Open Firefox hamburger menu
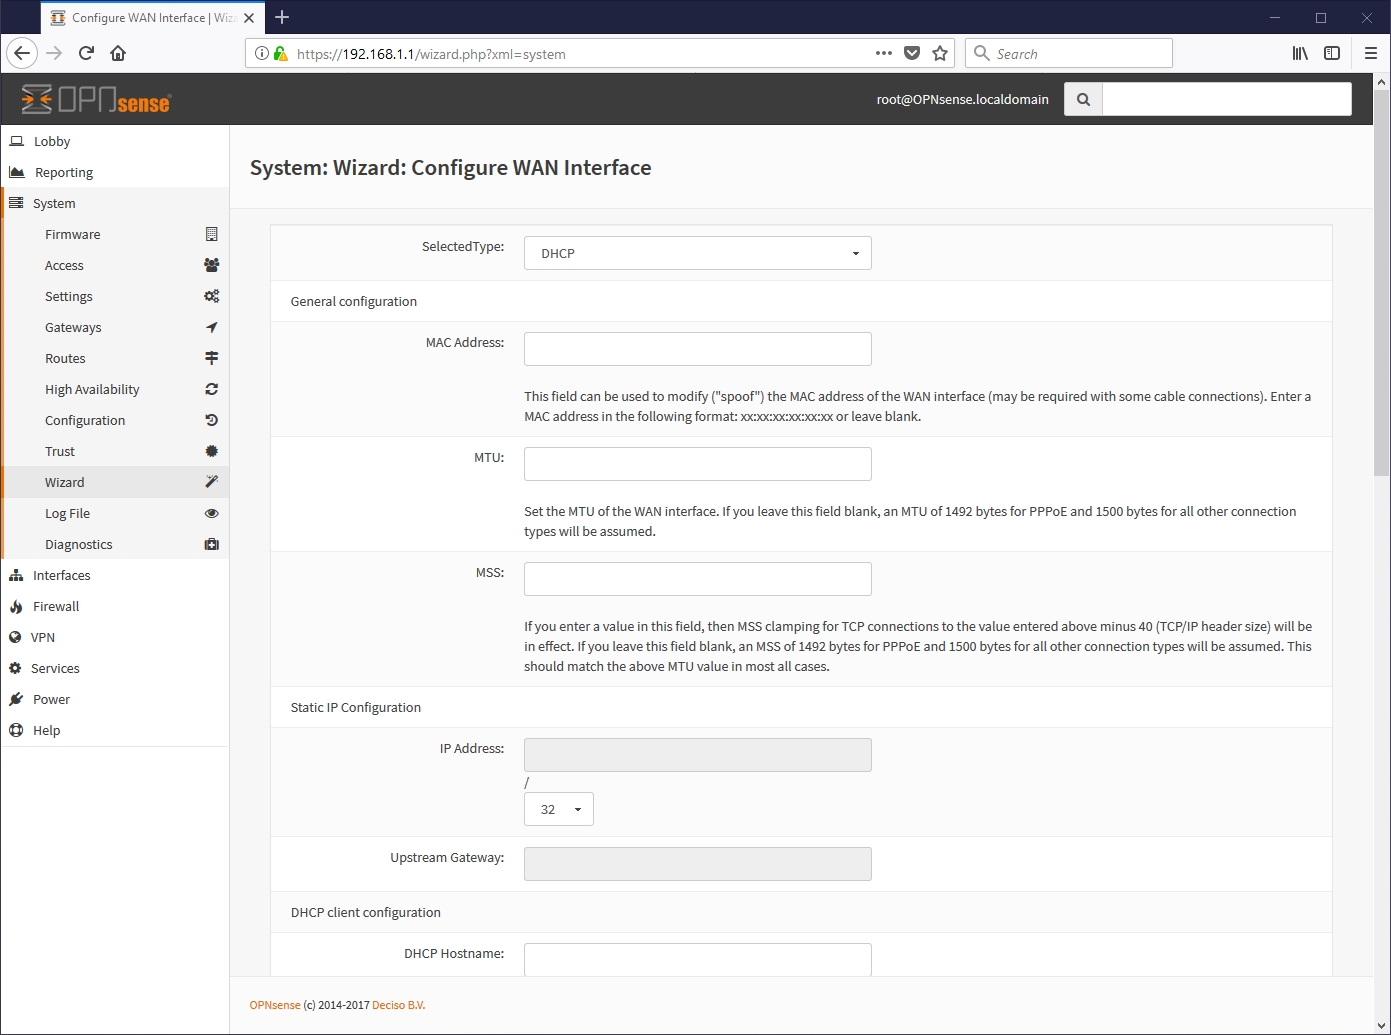 [1370, 54]
